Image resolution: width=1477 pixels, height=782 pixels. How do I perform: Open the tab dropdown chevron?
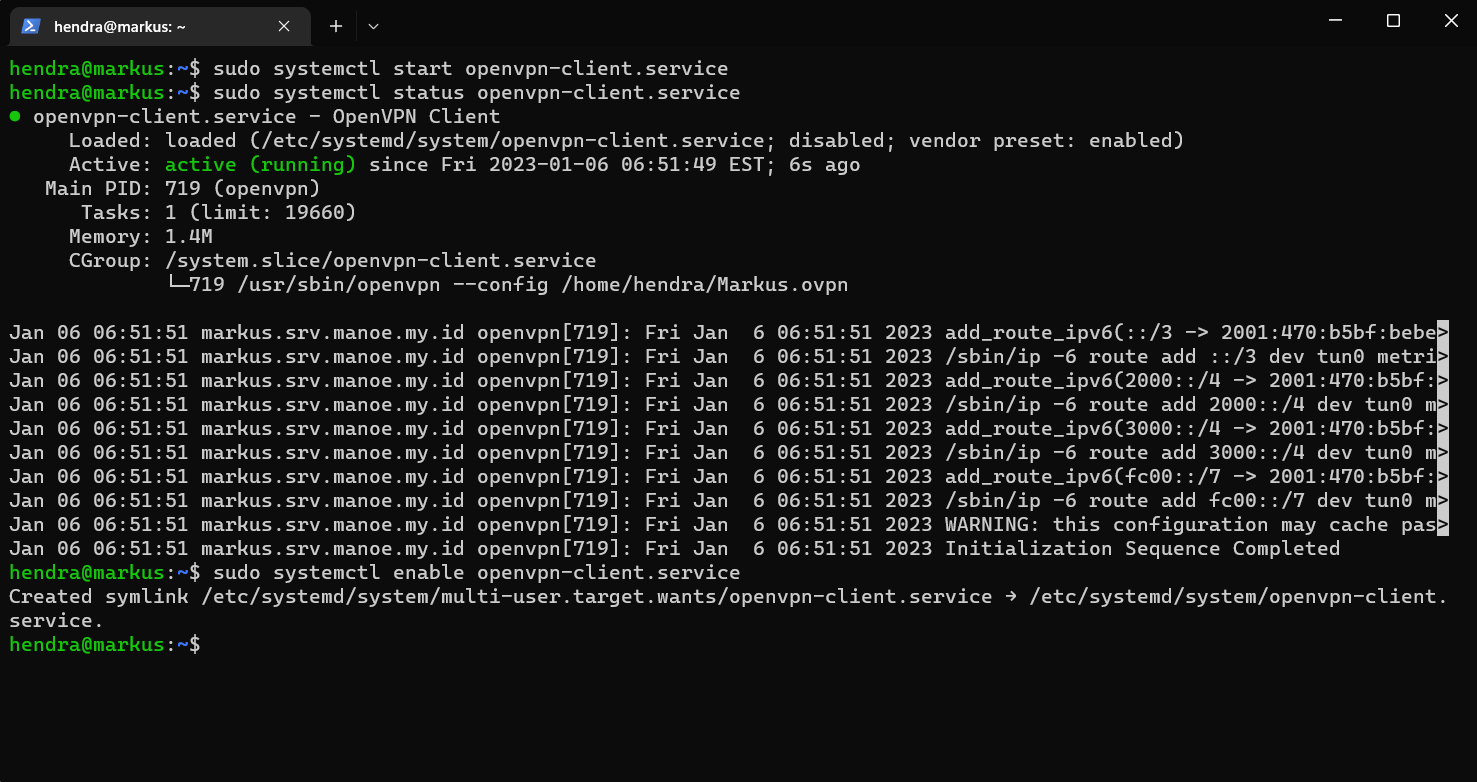371,25
